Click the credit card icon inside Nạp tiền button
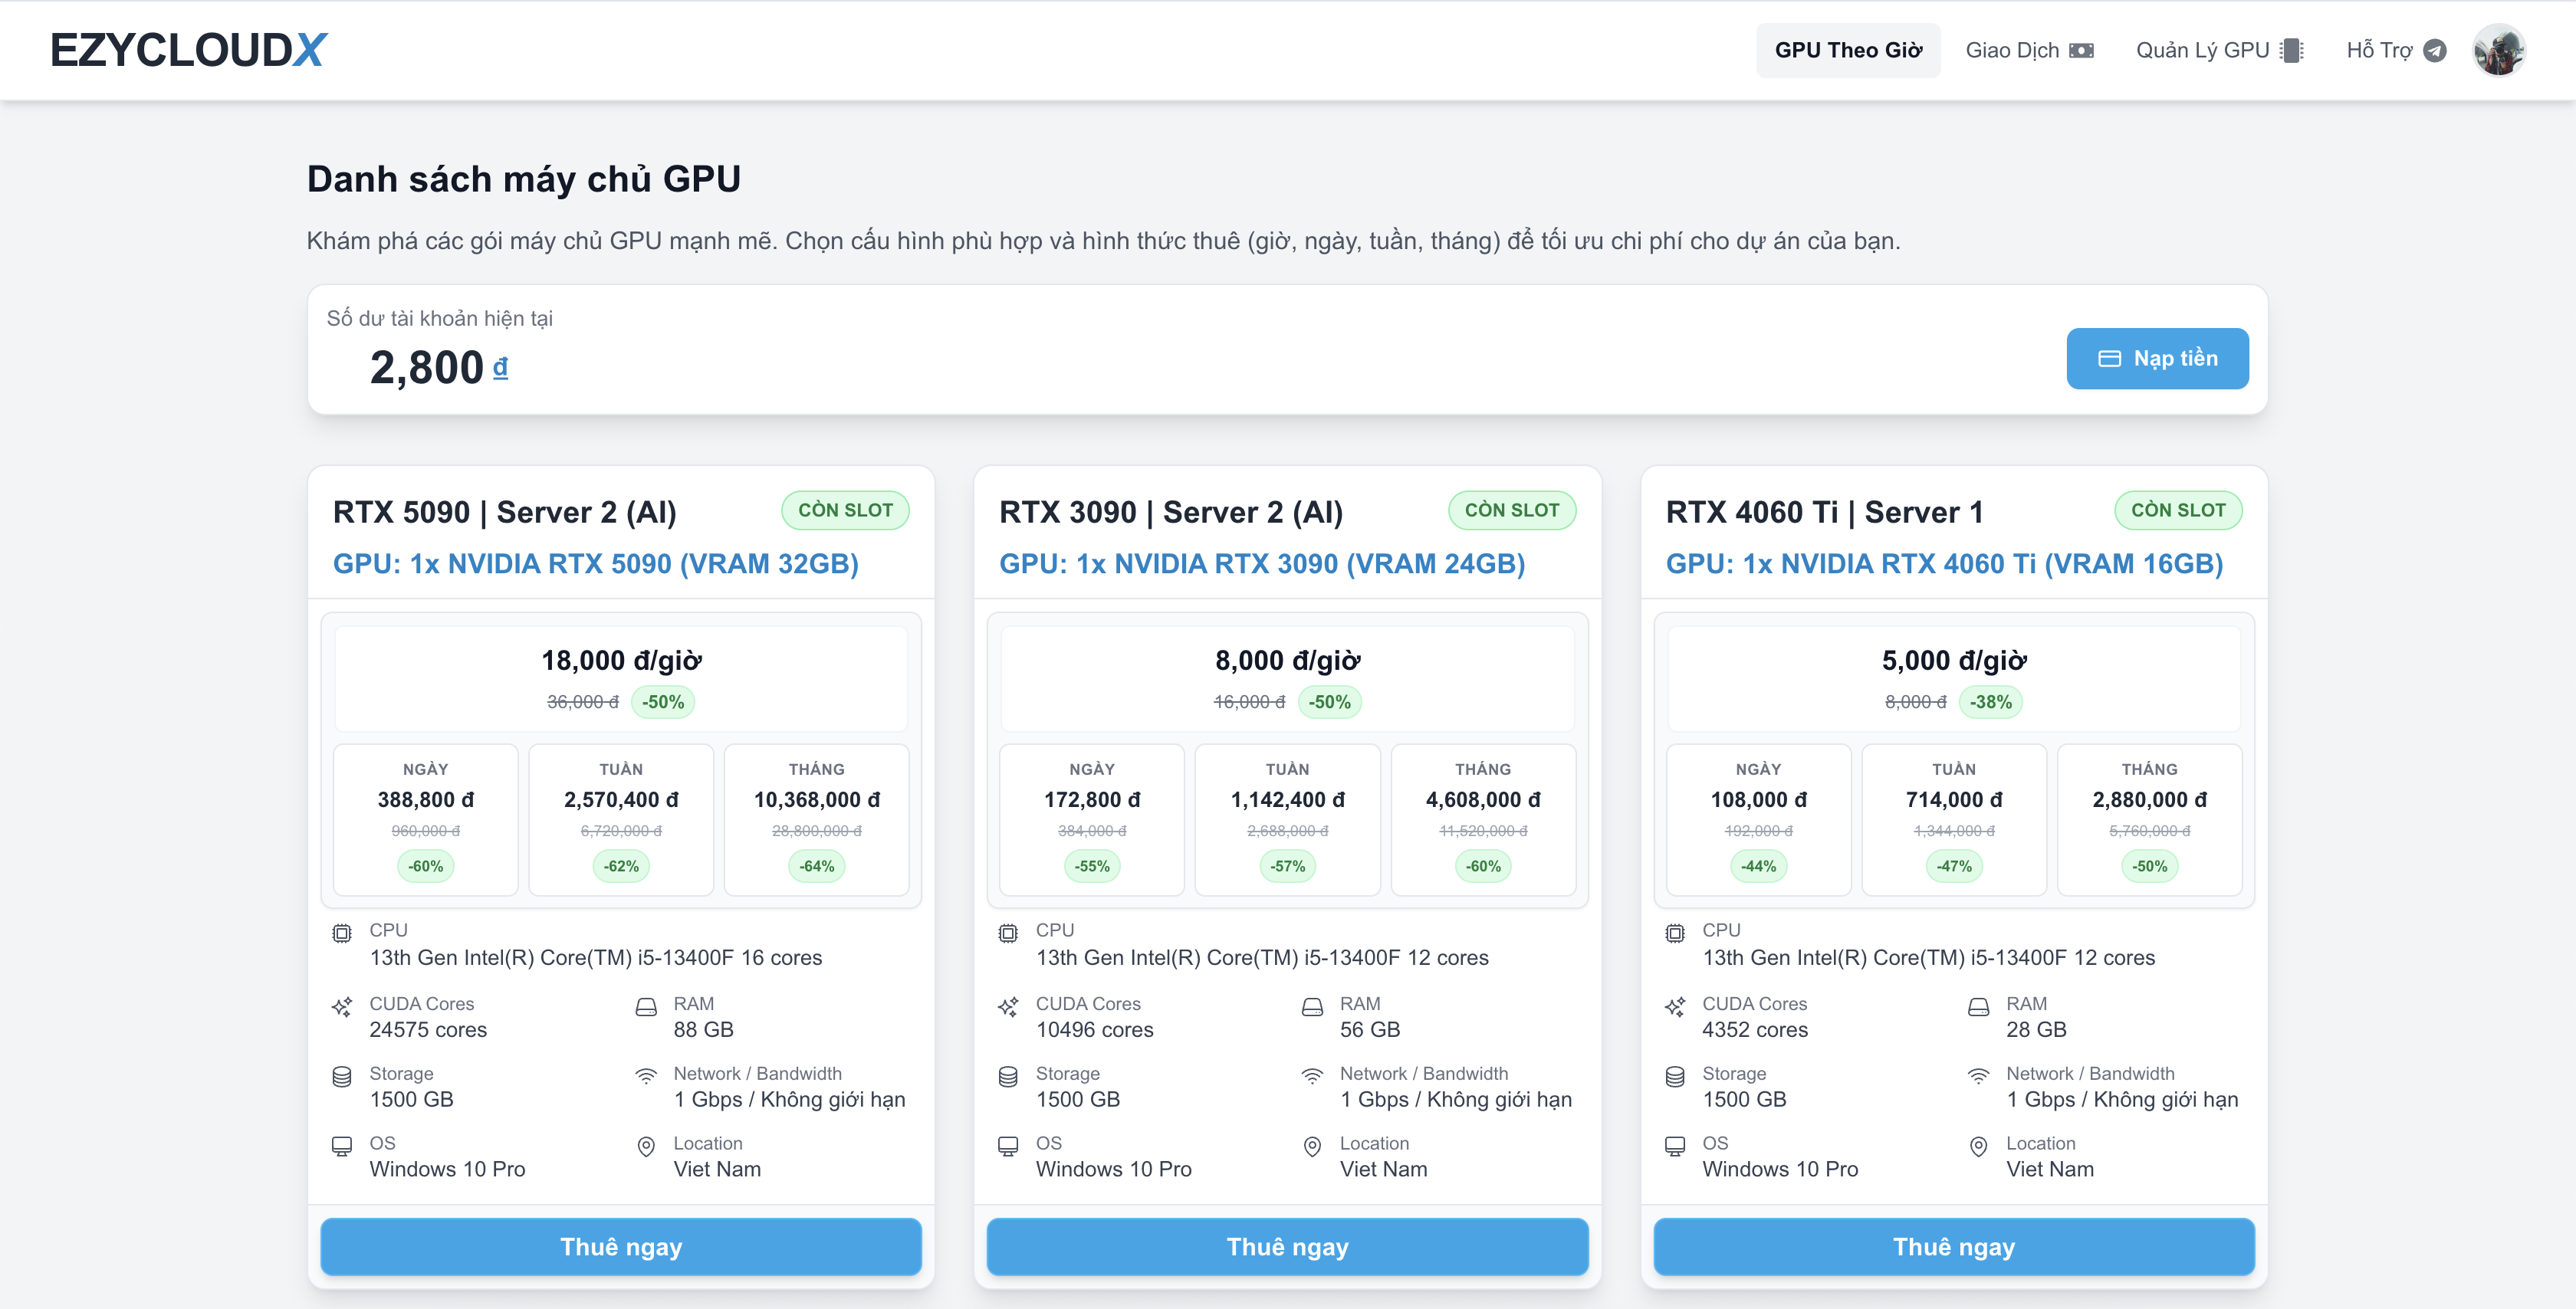2576x1309 pixels. tap(2110, 358)
